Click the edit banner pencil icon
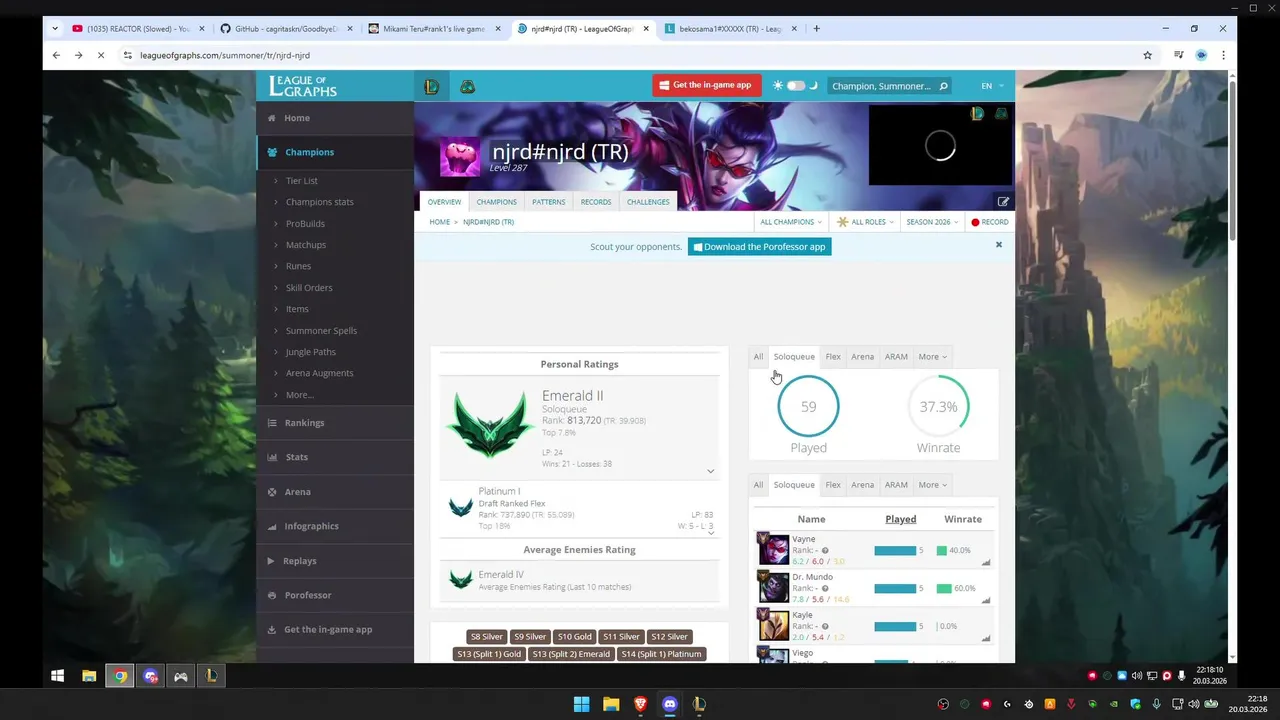1280x720 pixels. (x=1003, y=202)
